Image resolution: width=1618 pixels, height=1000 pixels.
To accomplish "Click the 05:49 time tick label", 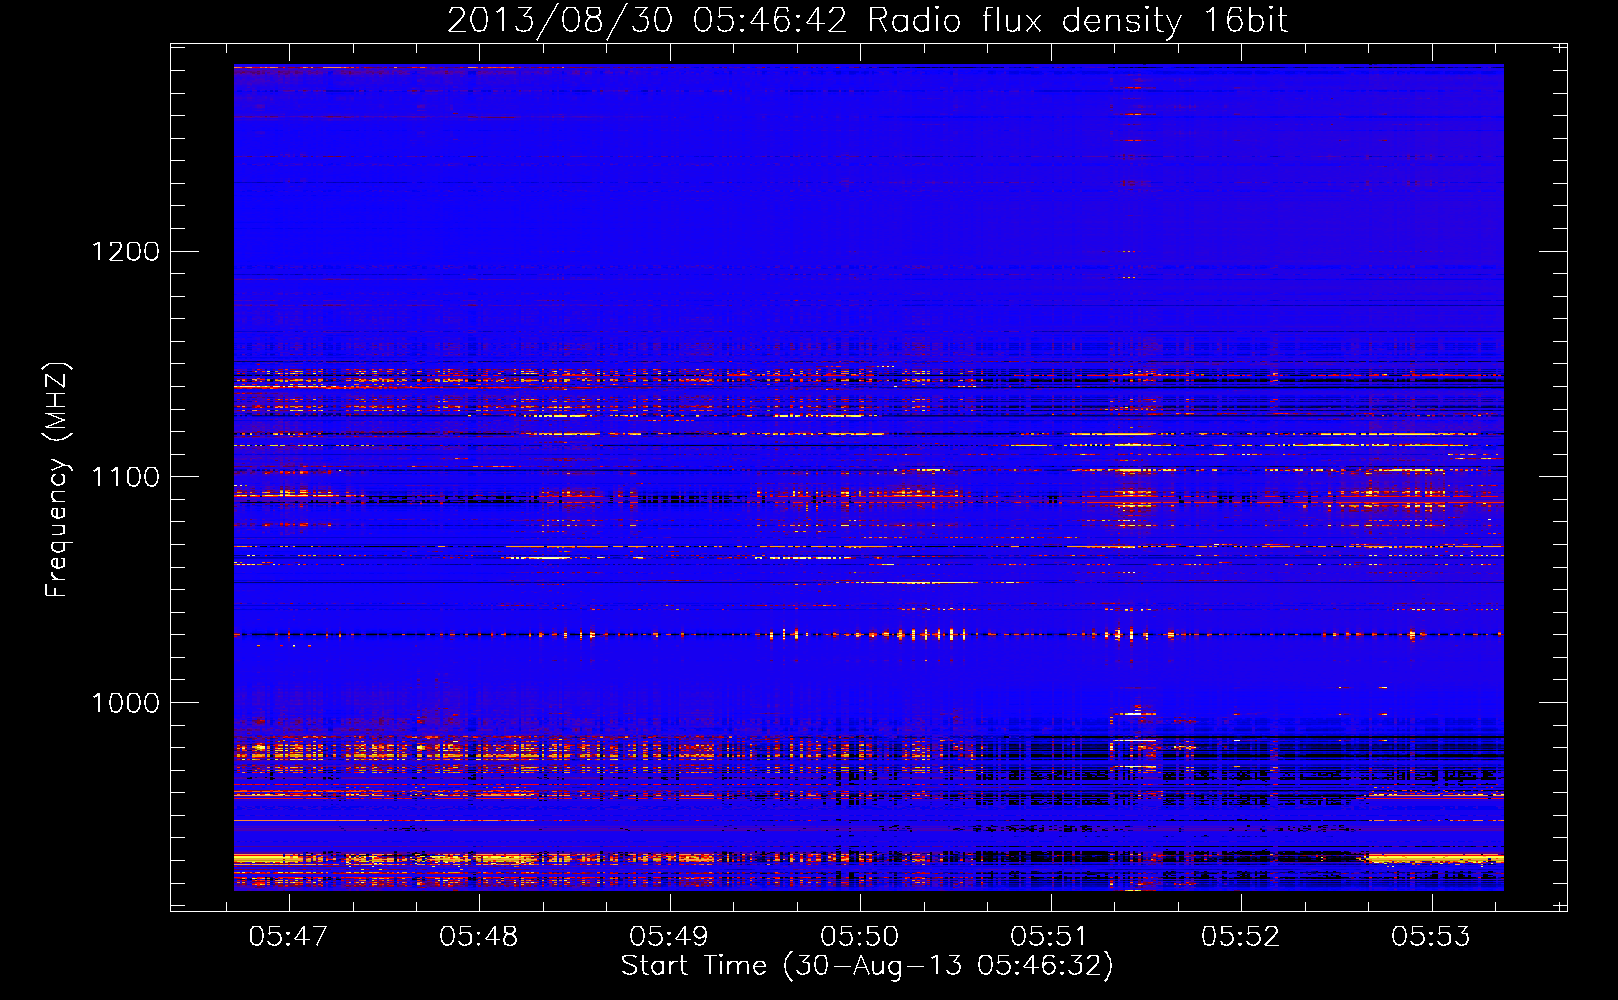I will [669, 937].
